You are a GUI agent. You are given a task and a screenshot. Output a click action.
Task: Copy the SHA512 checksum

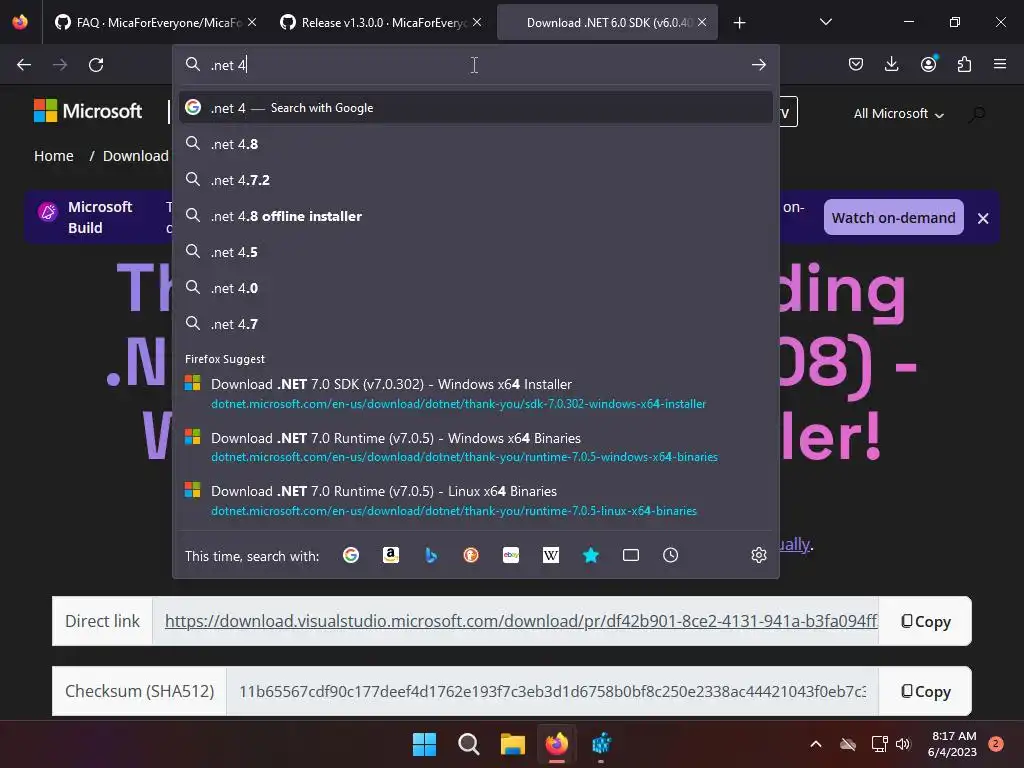point(925,691)
